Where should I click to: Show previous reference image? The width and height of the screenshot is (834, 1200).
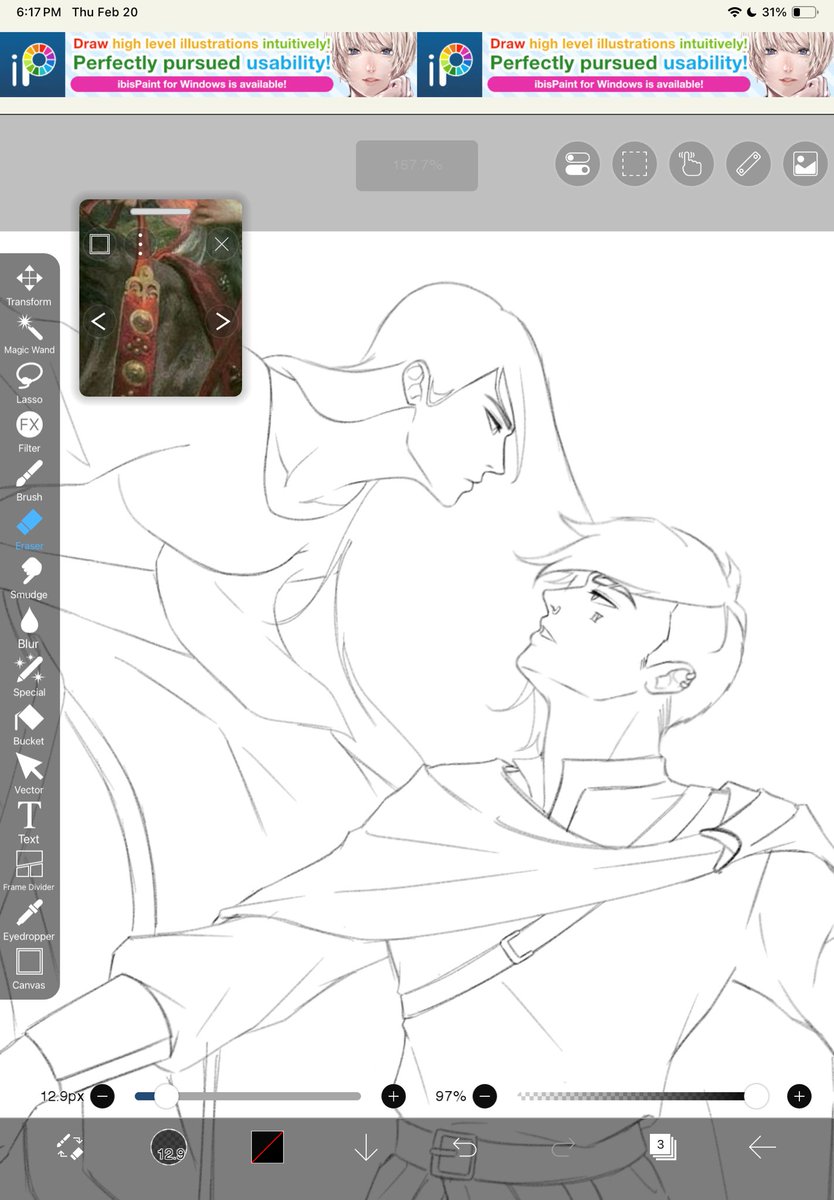(98, 321)
